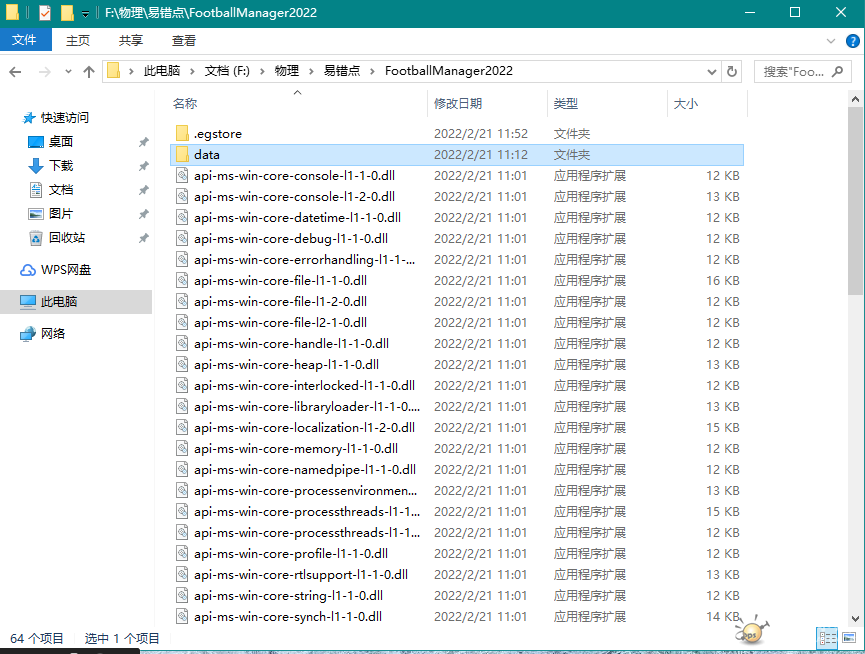Viewport: 865px width, 654px height.
Task: Select file api-ms-win-core-file-l1-2-0.dll
Action: tap(457, 302)
